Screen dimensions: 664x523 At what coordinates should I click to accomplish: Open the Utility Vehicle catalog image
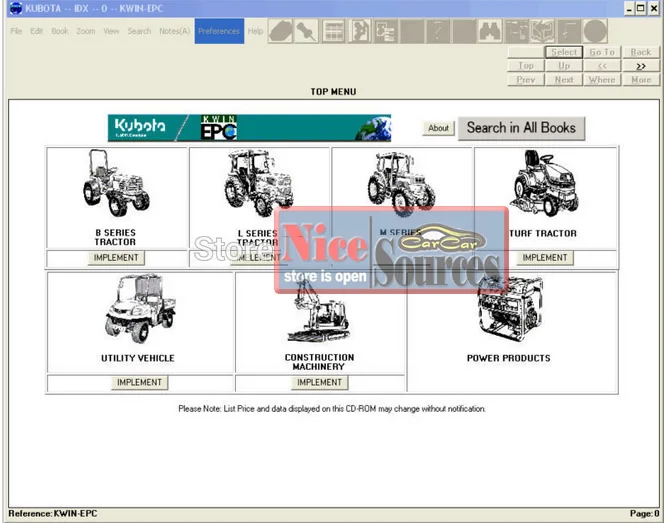(140, 308)
